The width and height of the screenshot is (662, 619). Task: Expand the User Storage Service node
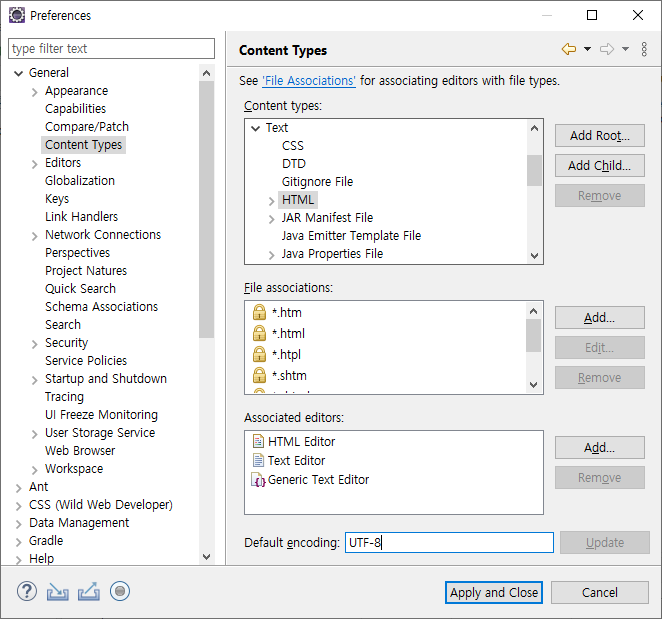[x=35, y=434]
